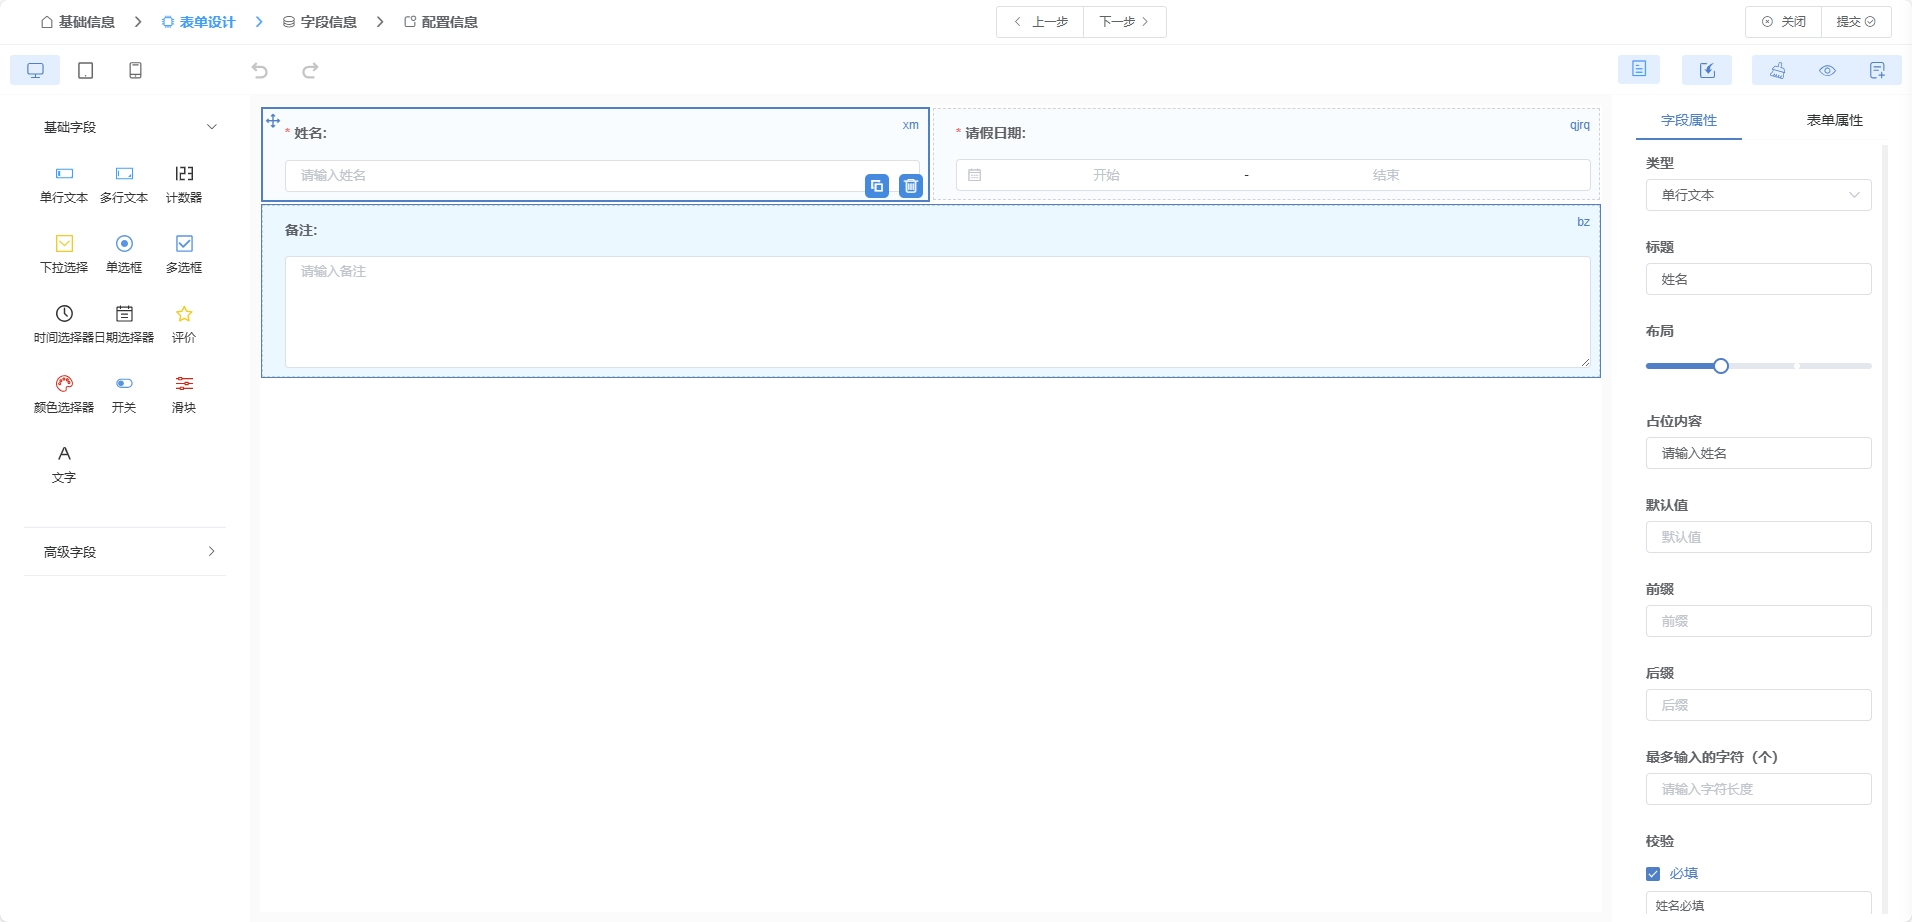Clear the form with the broom icon
1912x922 pixels.
pyautogui.click(x=1777, y=70)
